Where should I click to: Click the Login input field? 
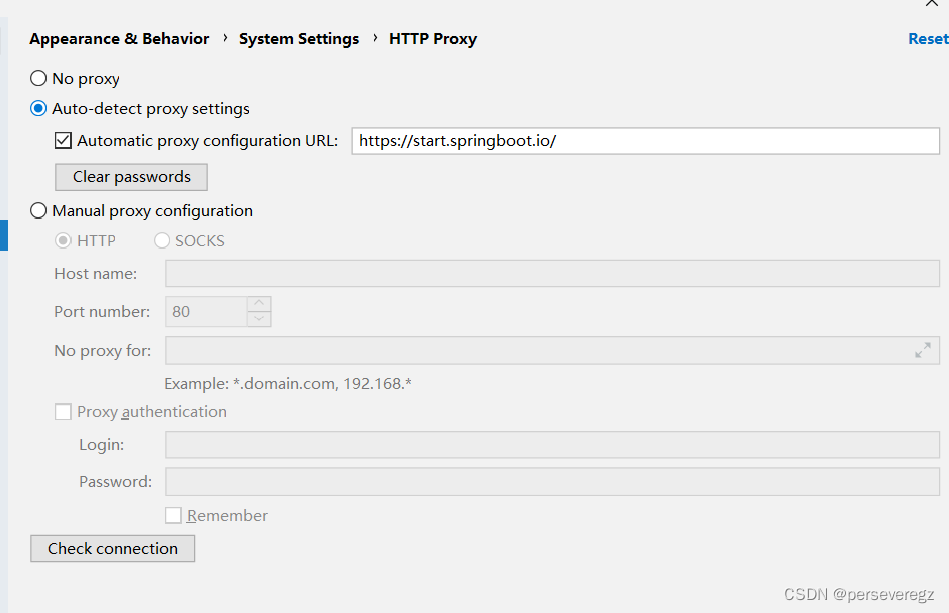click(550, 444)
